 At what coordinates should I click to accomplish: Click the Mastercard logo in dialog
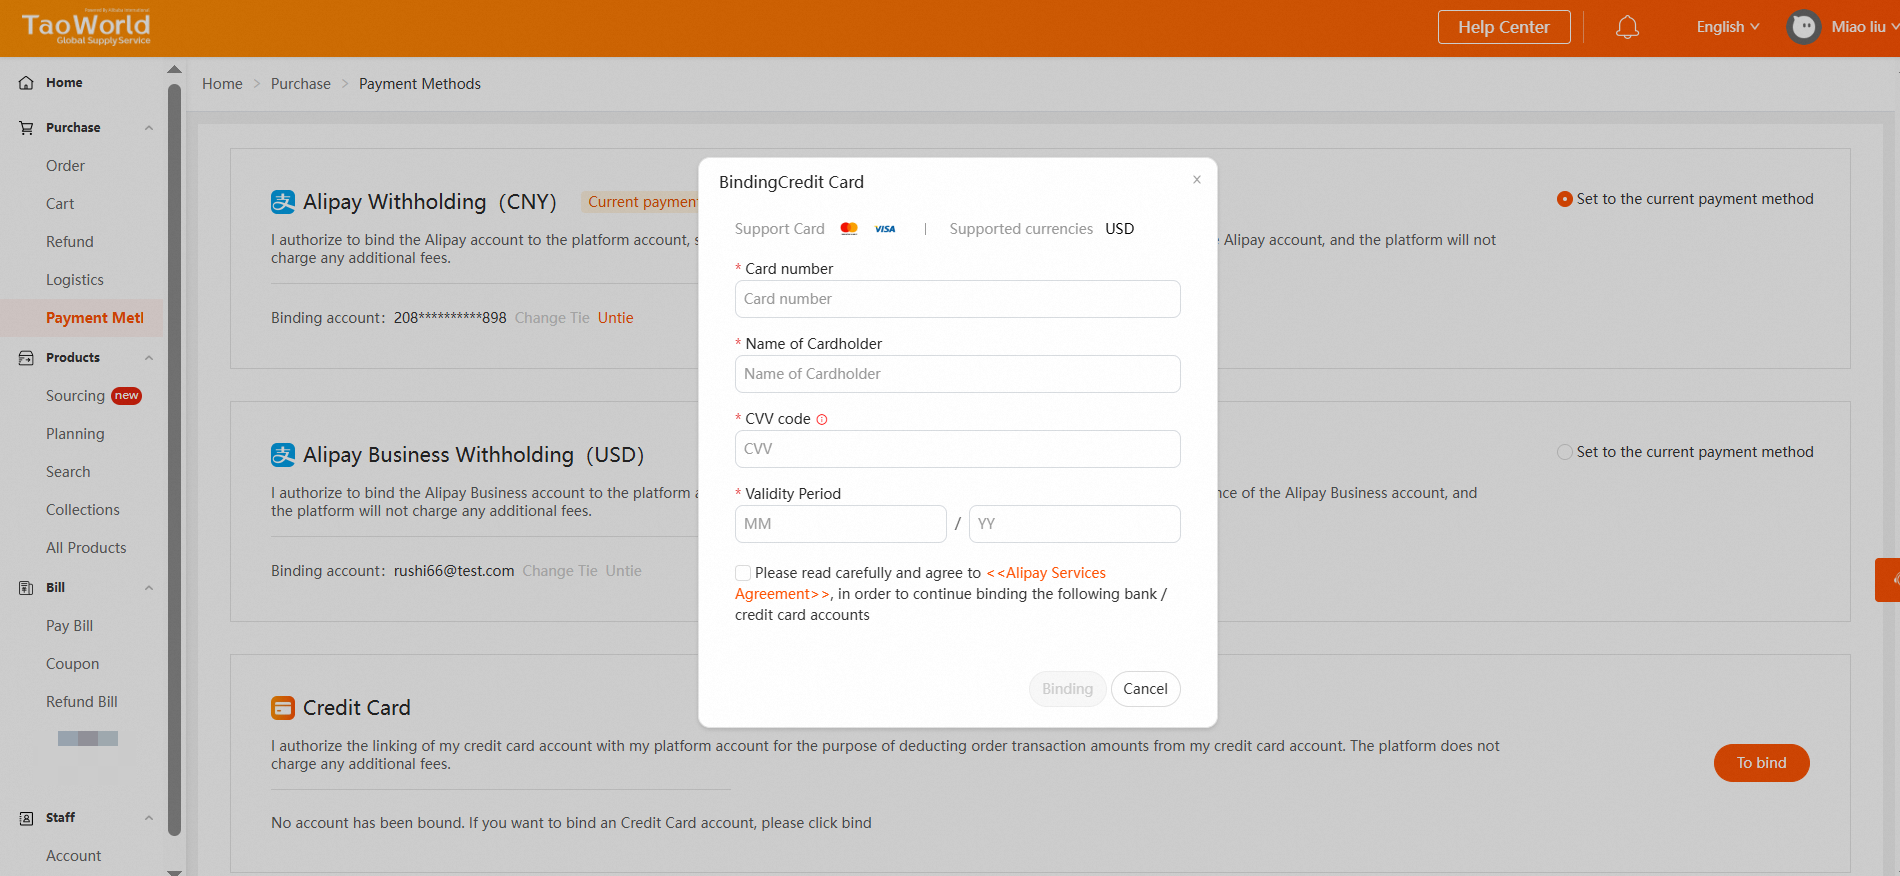click(x=849, y=228)
